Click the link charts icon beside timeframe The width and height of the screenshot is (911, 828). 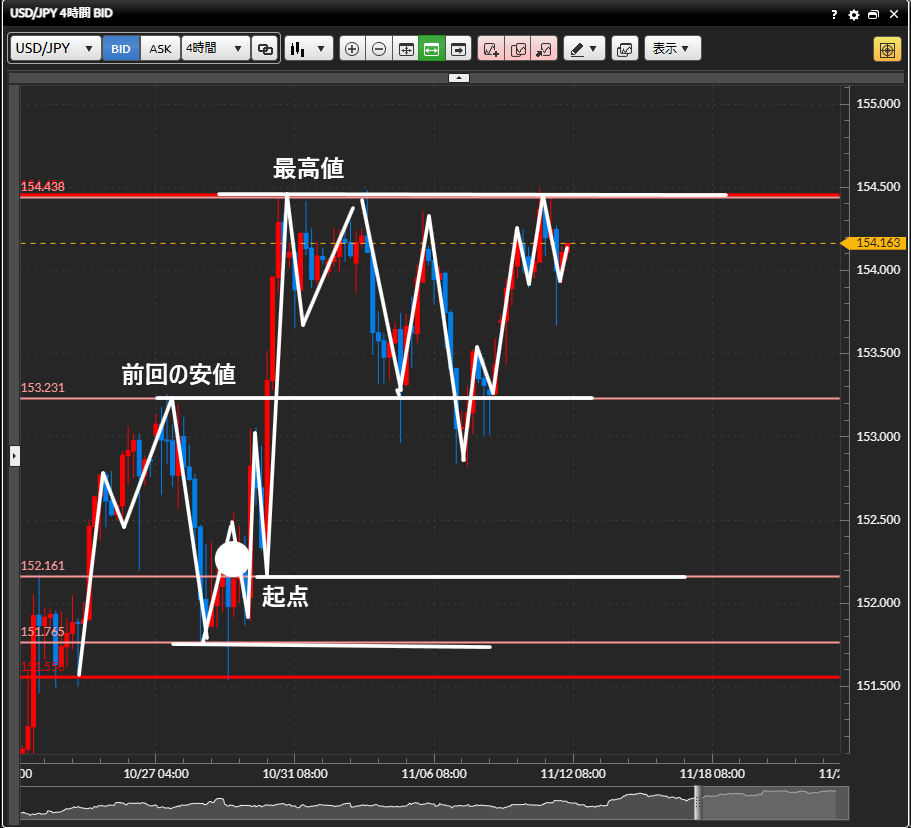[265, 48]
